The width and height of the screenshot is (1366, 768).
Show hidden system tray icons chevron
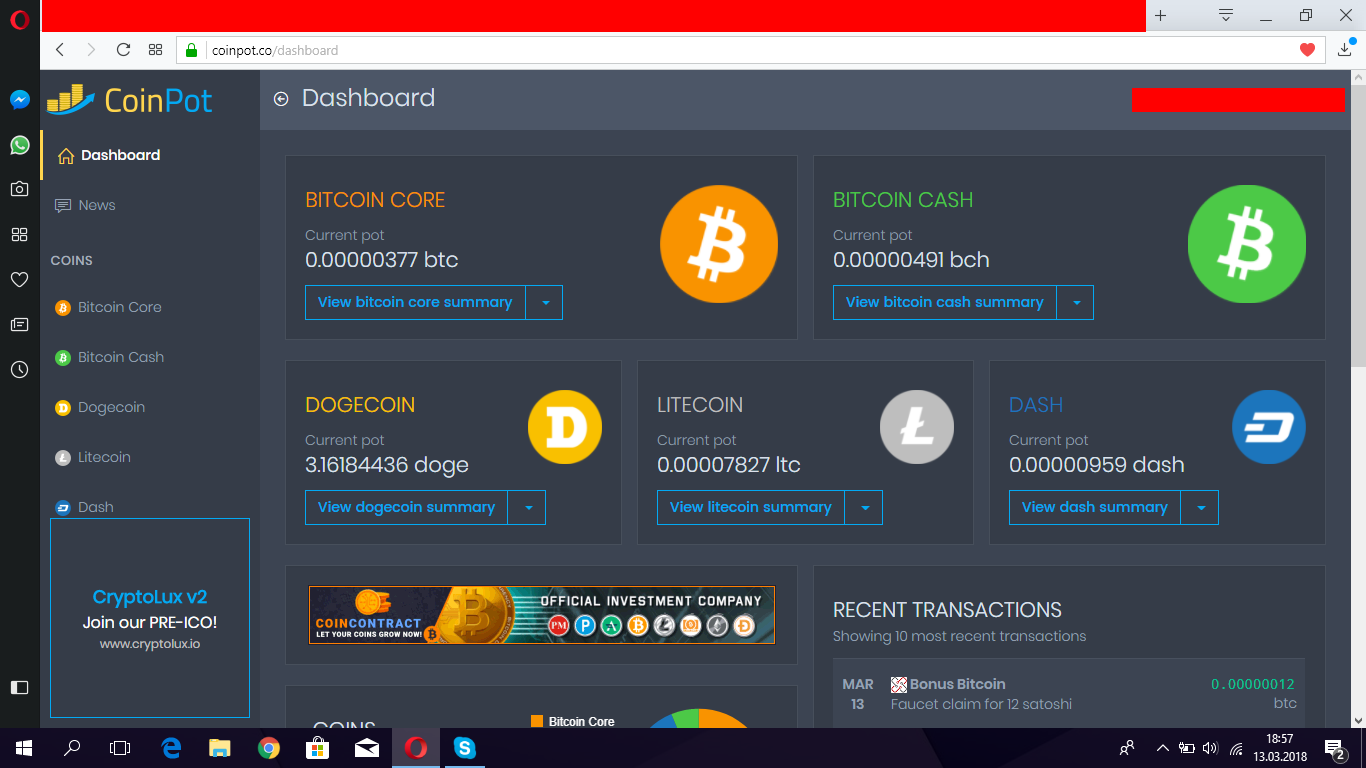point(1162,748)
